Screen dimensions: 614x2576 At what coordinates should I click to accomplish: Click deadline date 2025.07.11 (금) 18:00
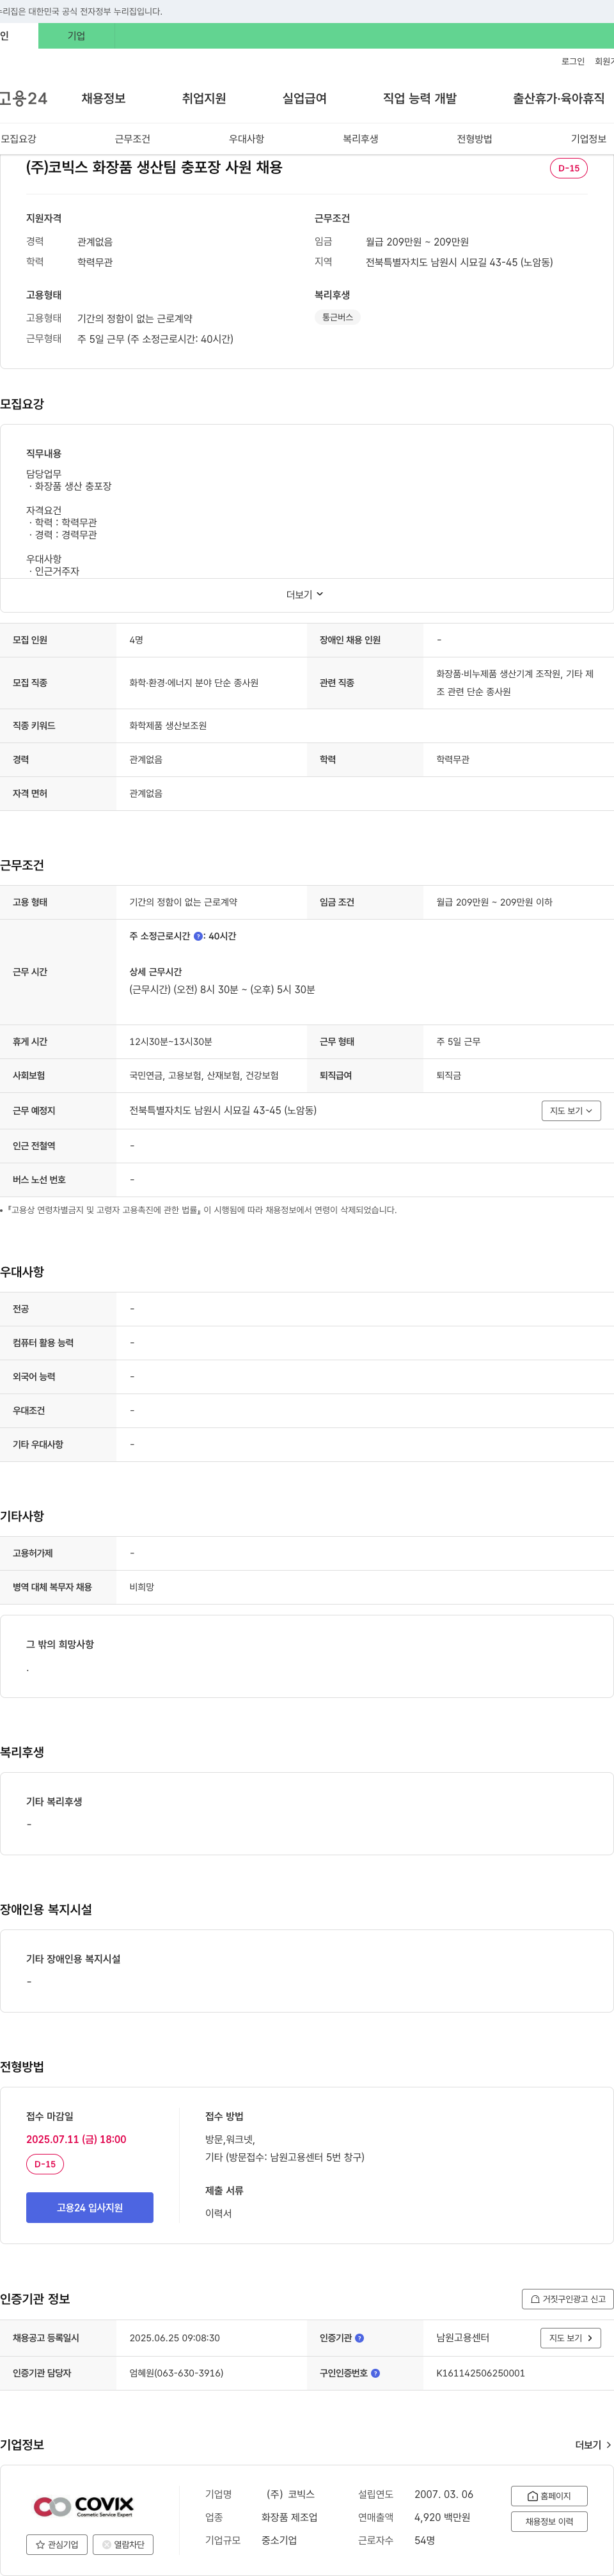click(76, 2139)
